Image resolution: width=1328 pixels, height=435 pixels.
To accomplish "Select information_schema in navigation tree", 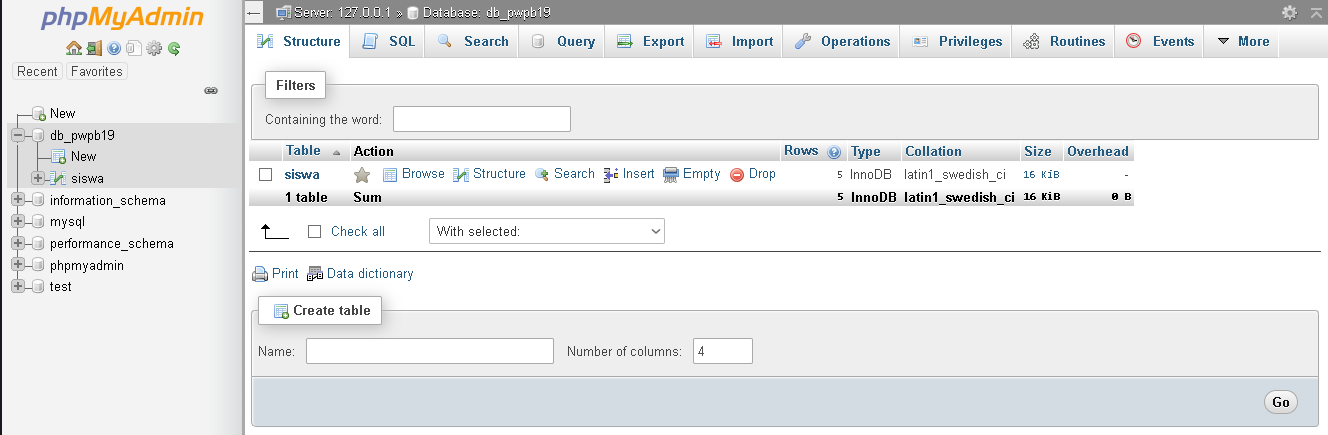I will (108, 200).
